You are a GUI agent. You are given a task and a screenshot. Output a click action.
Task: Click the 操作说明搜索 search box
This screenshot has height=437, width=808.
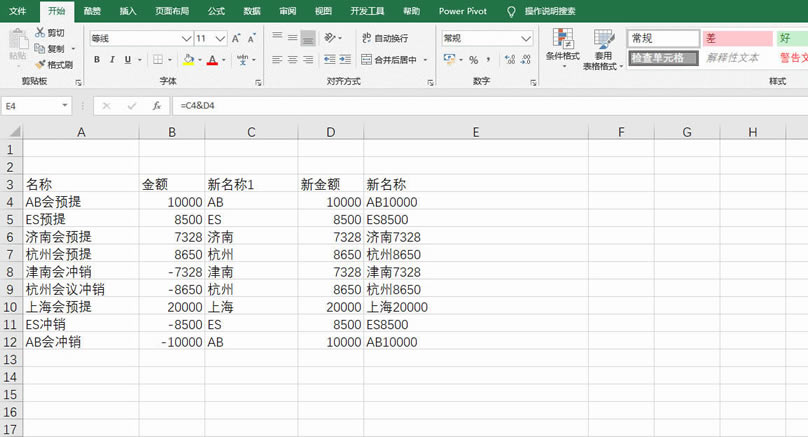point(549,11)
